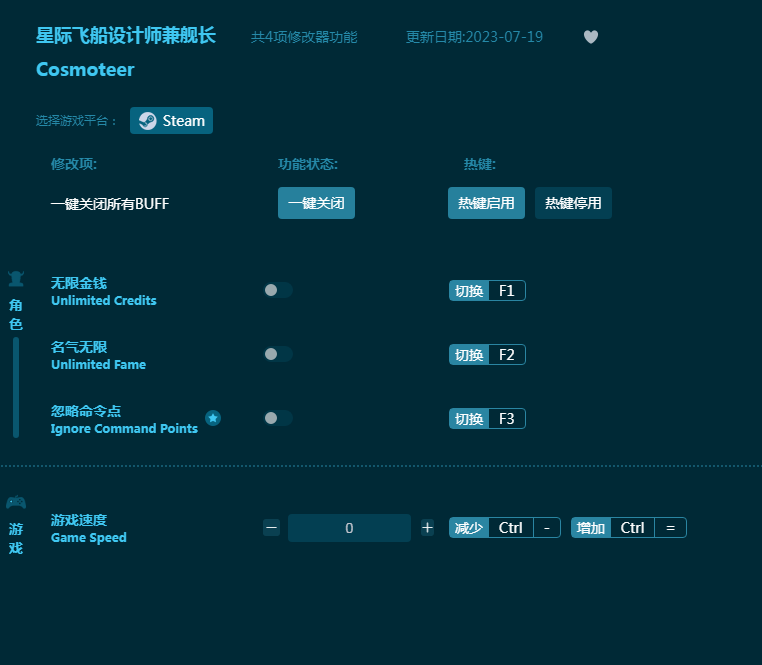
Task: Click the character category icon
Action: pyautogui.click(x=16, y=279)
